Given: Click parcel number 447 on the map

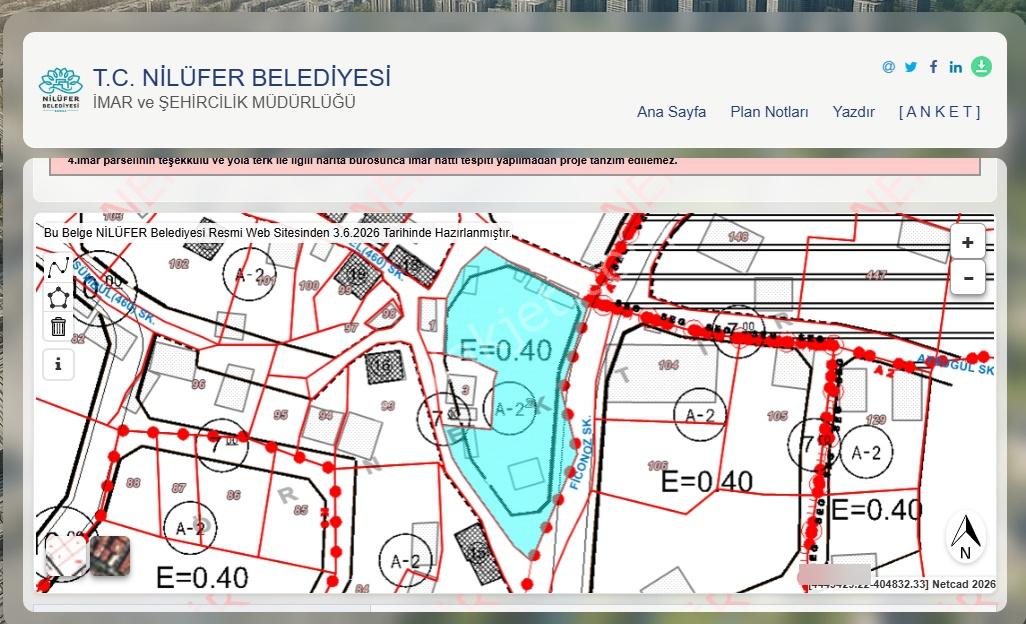Looking at the screenshot, I should pyautogui.click(x=876, y=275).
